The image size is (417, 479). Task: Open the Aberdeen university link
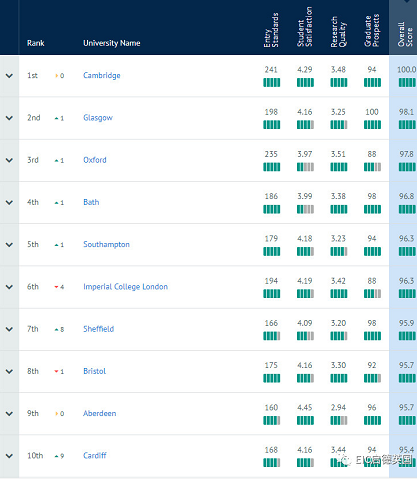pyautogui.click(x=100, y=414)
